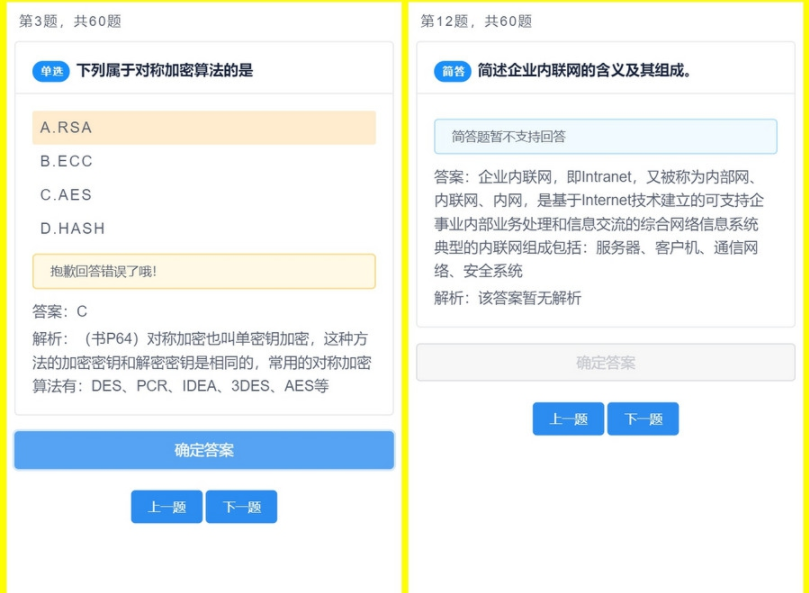Click 上一题 on the right panel
The width and height of the screenshot is (809, 593).
click(x=568, y=418)
